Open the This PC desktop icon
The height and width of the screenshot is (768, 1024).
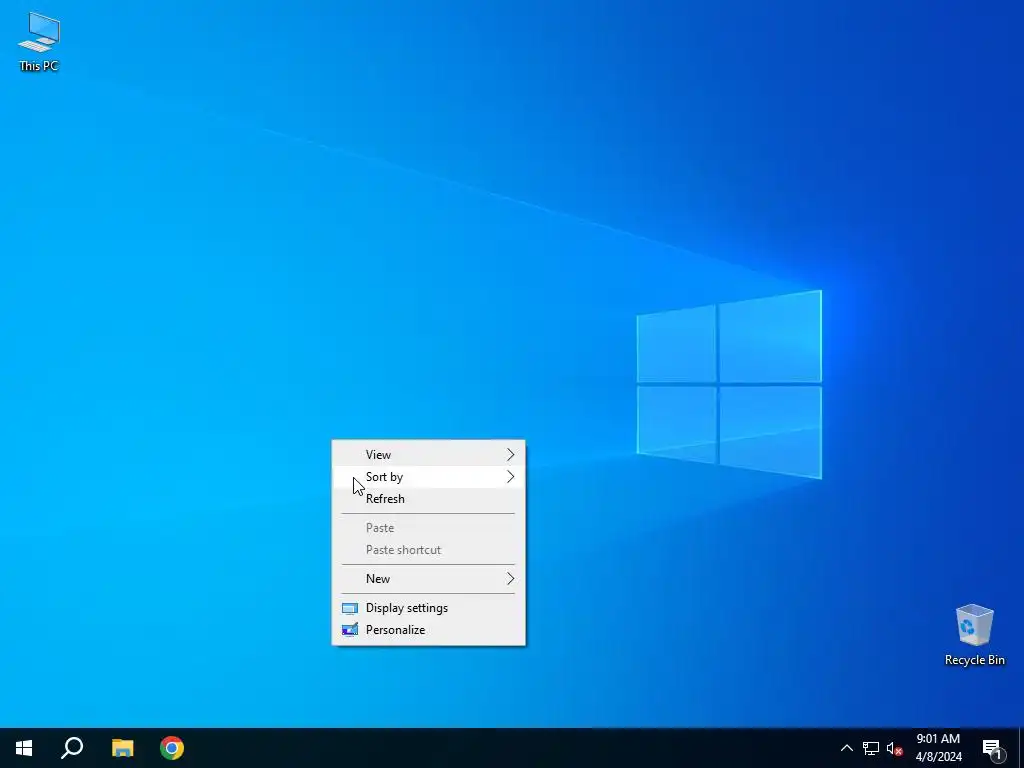point(39,40)
